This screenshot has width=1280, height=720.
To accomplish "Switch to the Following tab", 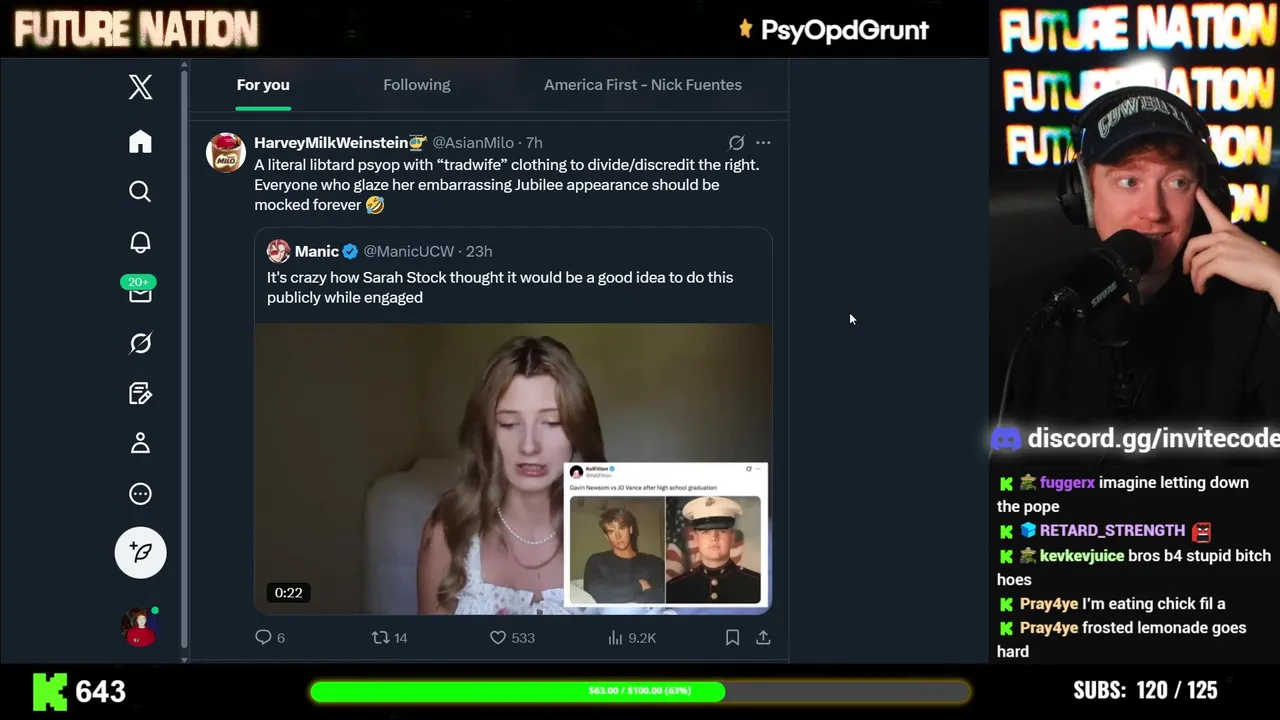I will coord(416,85).
